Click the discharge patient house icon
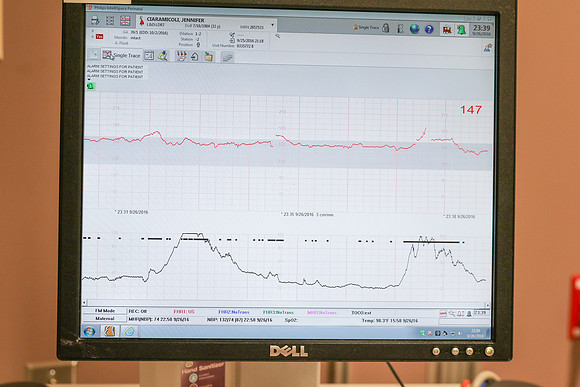 pyautogui.click(x=195, y=56)
